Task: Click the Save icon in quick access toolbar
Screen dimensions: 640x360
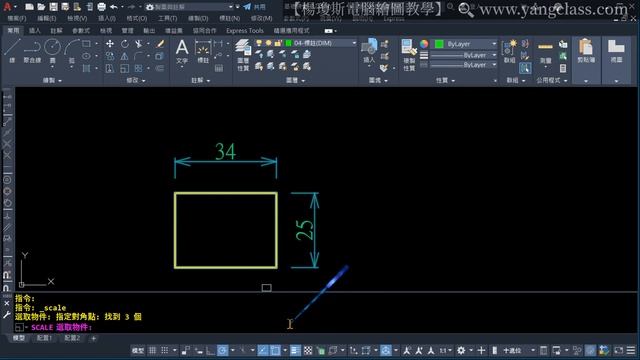Action: point(53,7)
